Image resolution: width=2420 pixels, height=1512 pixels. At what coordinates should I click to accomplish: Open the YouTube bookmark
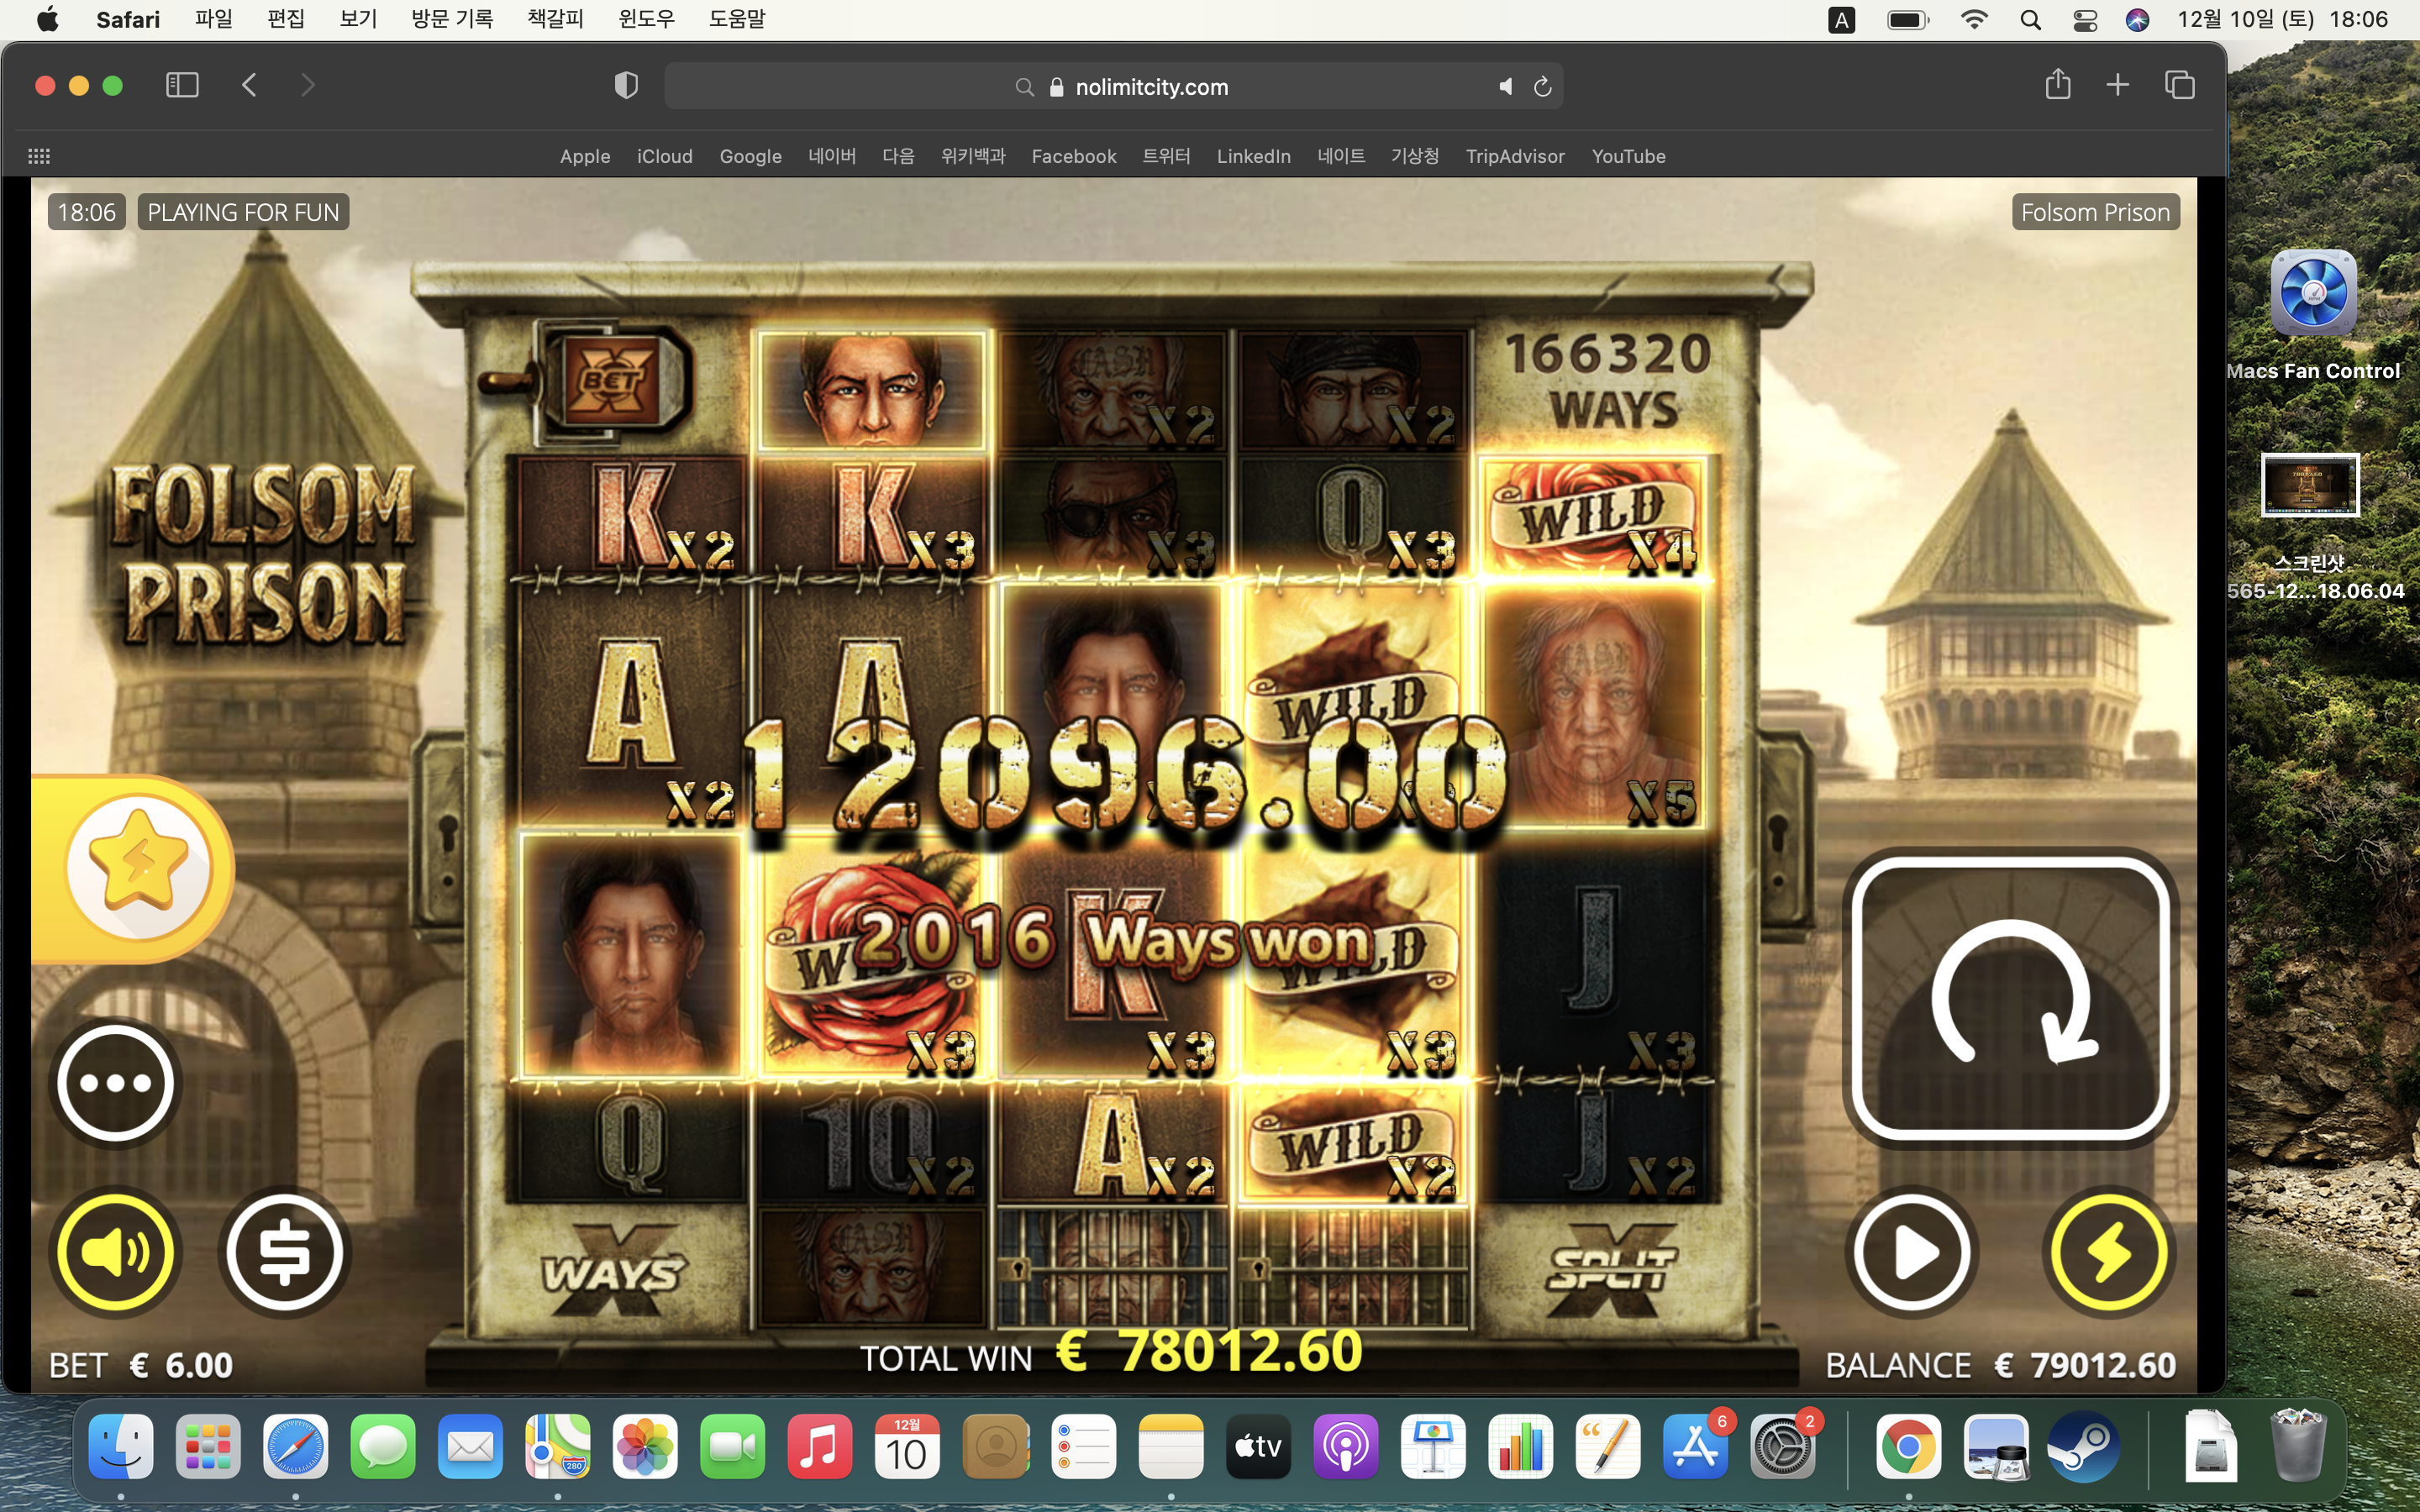[x=1629, y=156]
